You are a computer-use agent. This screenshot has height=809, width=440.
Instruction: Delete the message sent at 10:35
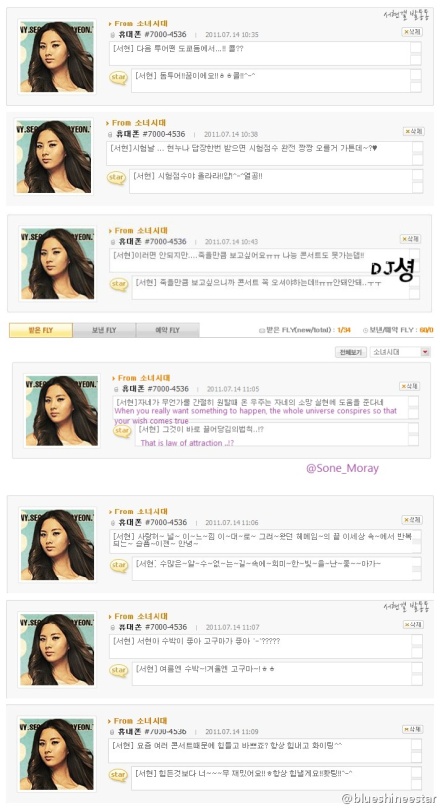pyautogui.click(x=412, y=32)
